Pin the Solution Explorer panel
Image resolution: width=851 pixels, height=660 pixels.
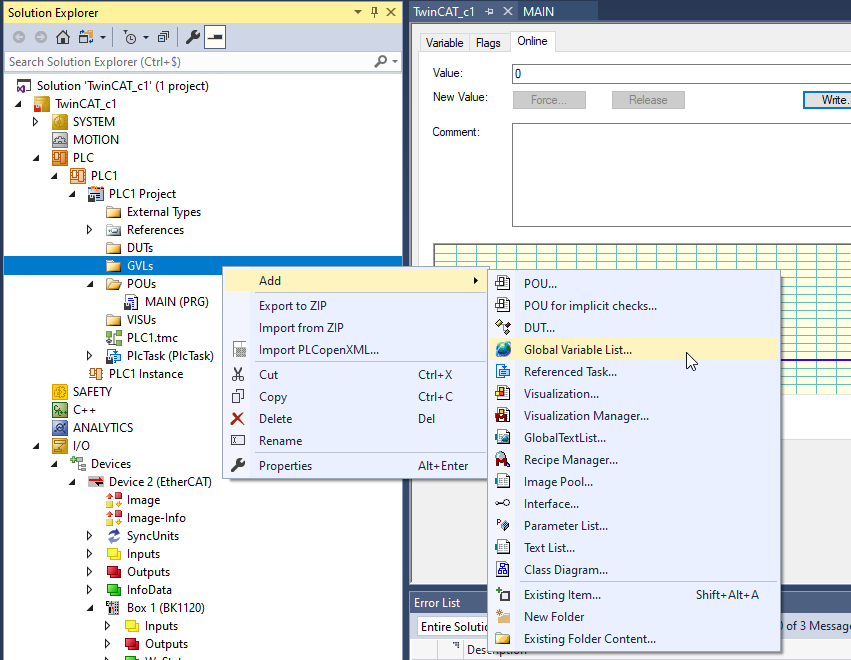[x=374, y=12]
